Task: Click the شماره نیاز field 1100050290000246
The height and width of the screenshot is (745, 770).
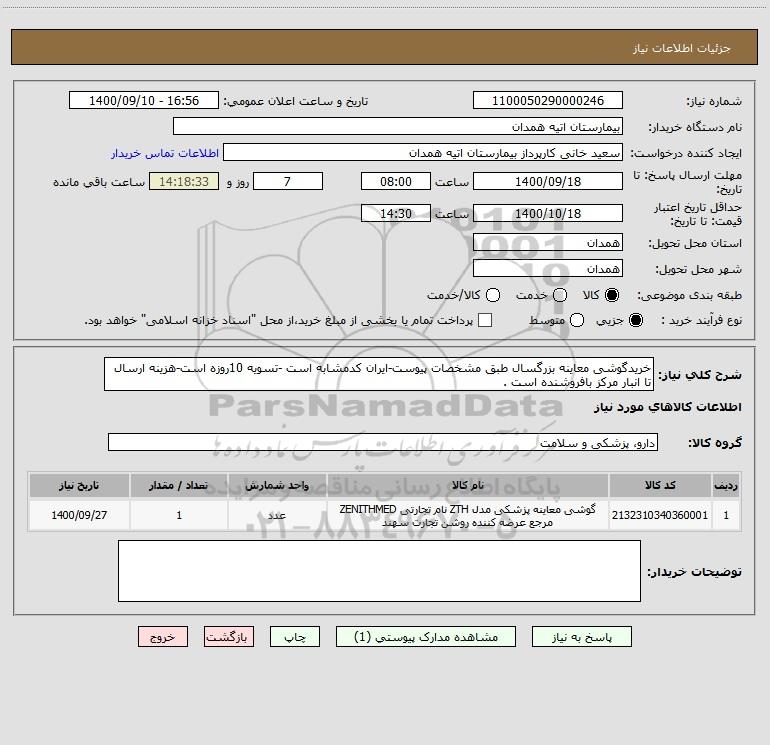Action: point(548,100)
